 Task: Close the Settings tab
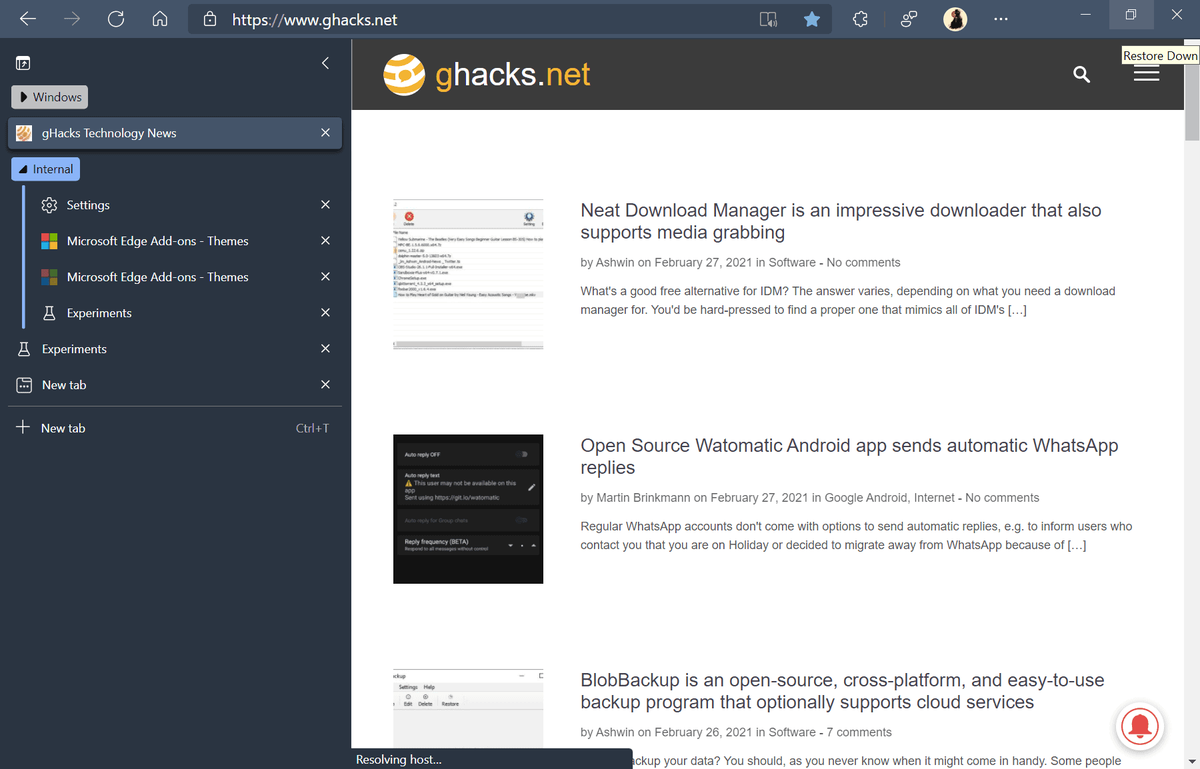pyautogui.click(x=325, y=205)
